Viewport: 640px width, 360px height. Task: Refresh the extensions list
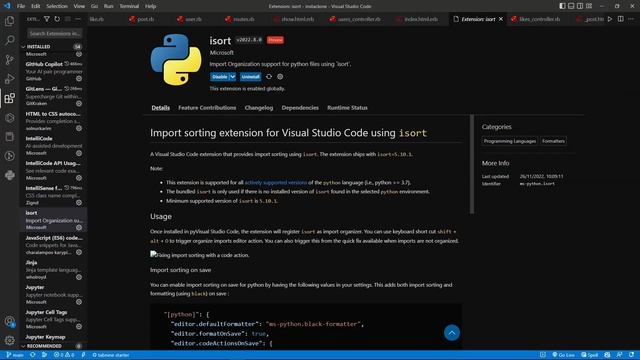click(57, 19)
